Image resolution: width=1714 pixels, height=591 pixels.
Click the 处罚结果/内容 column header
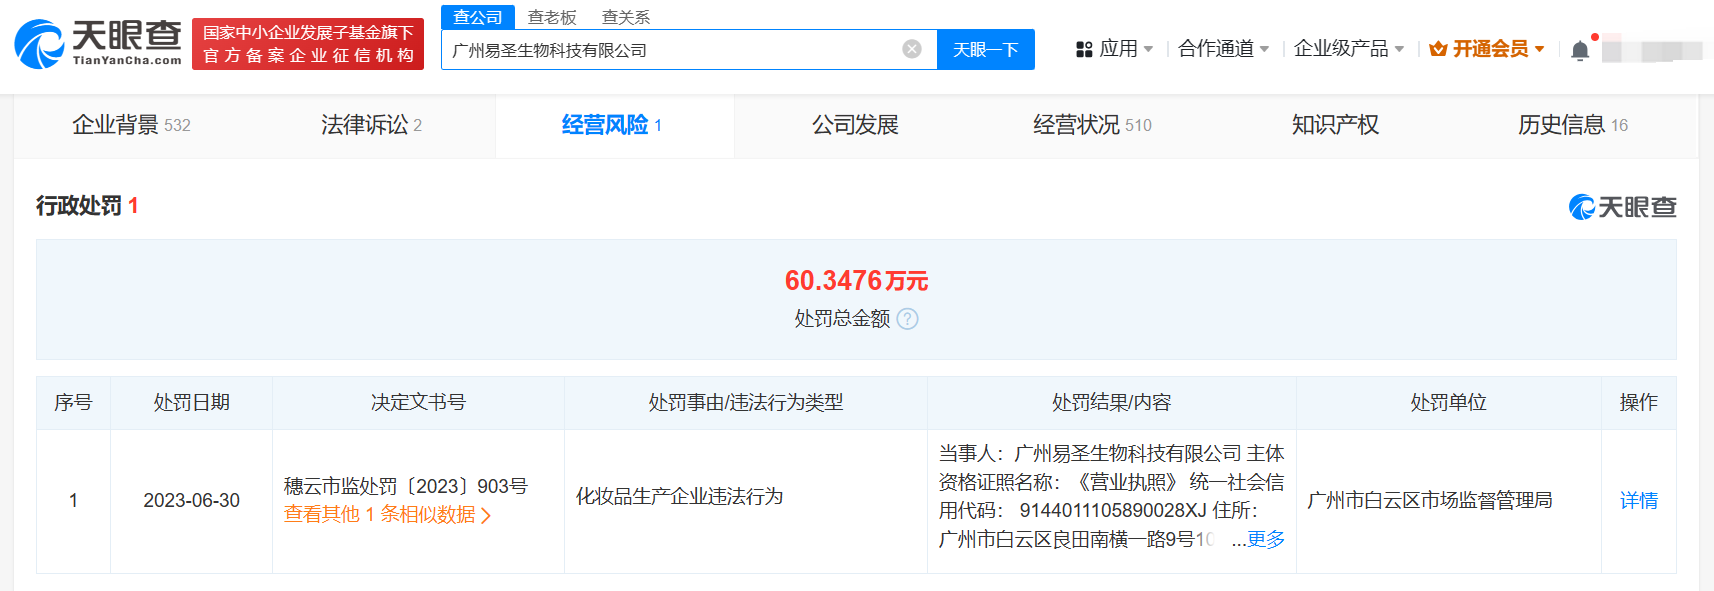pos(1112,403)
